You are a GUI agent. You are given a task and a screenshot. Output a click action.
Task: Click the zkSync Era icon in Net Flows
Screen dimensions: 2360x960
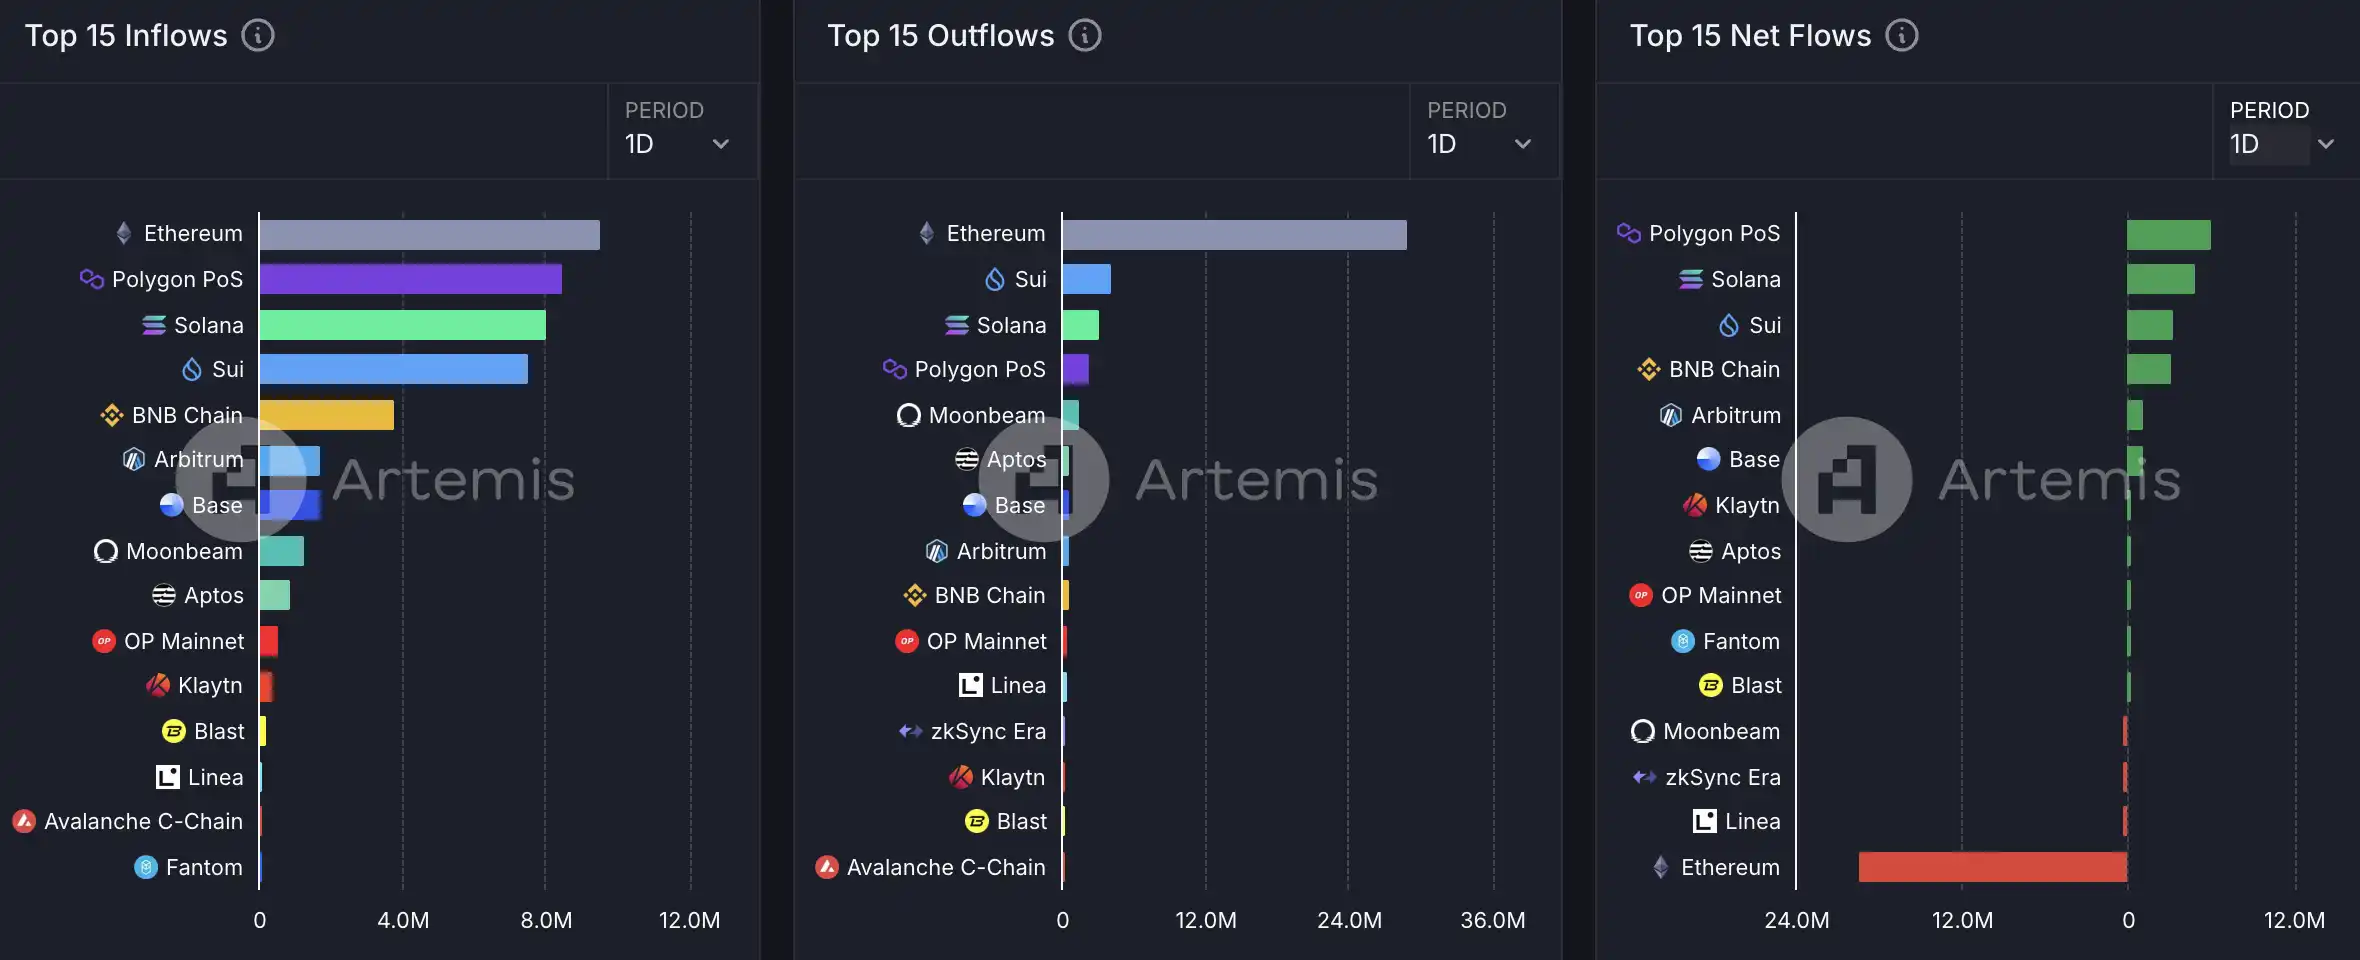(1644, 777)
